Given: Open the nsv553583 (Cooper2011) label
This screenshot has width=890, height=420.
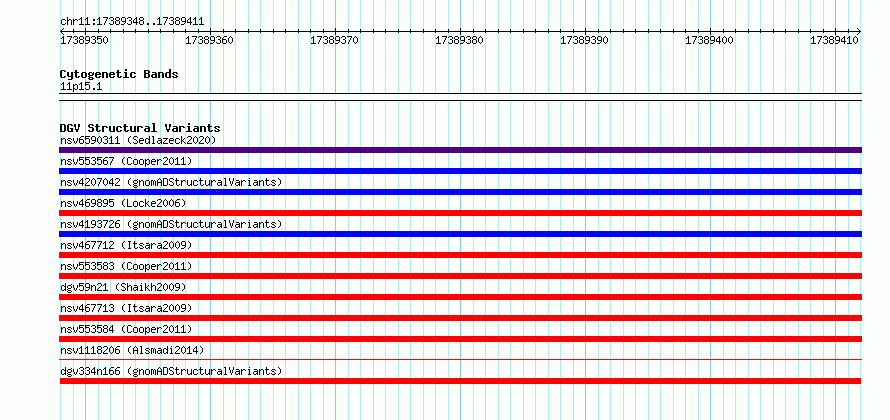Looking at the screenshot, I should 126,266.
